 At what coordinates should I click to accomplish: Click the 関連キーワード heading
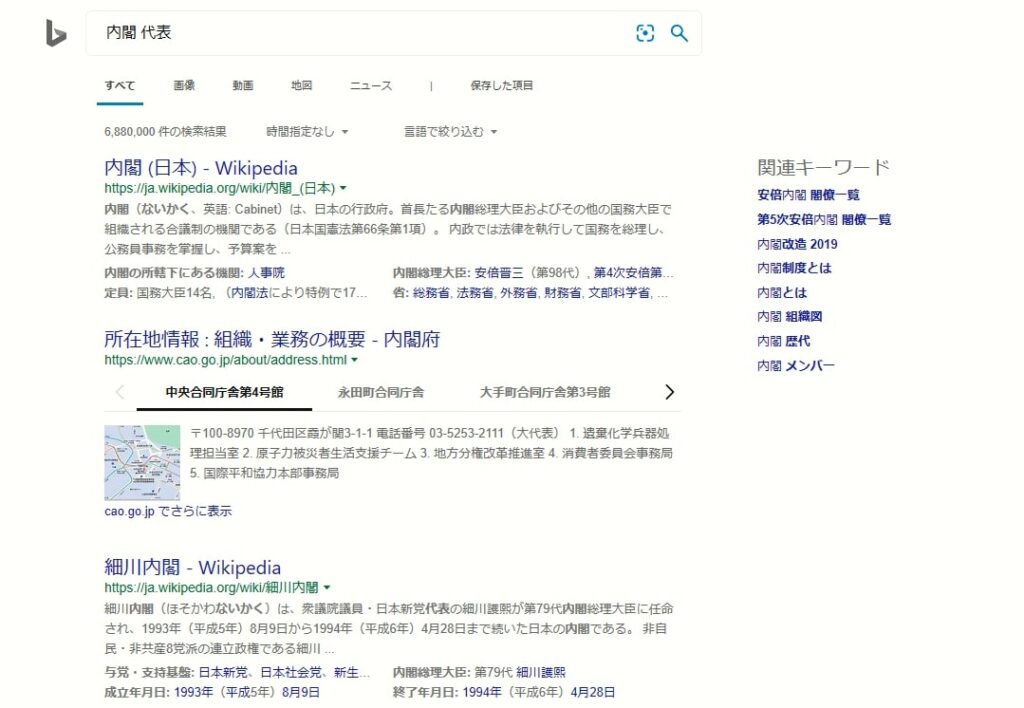point(823,167)
